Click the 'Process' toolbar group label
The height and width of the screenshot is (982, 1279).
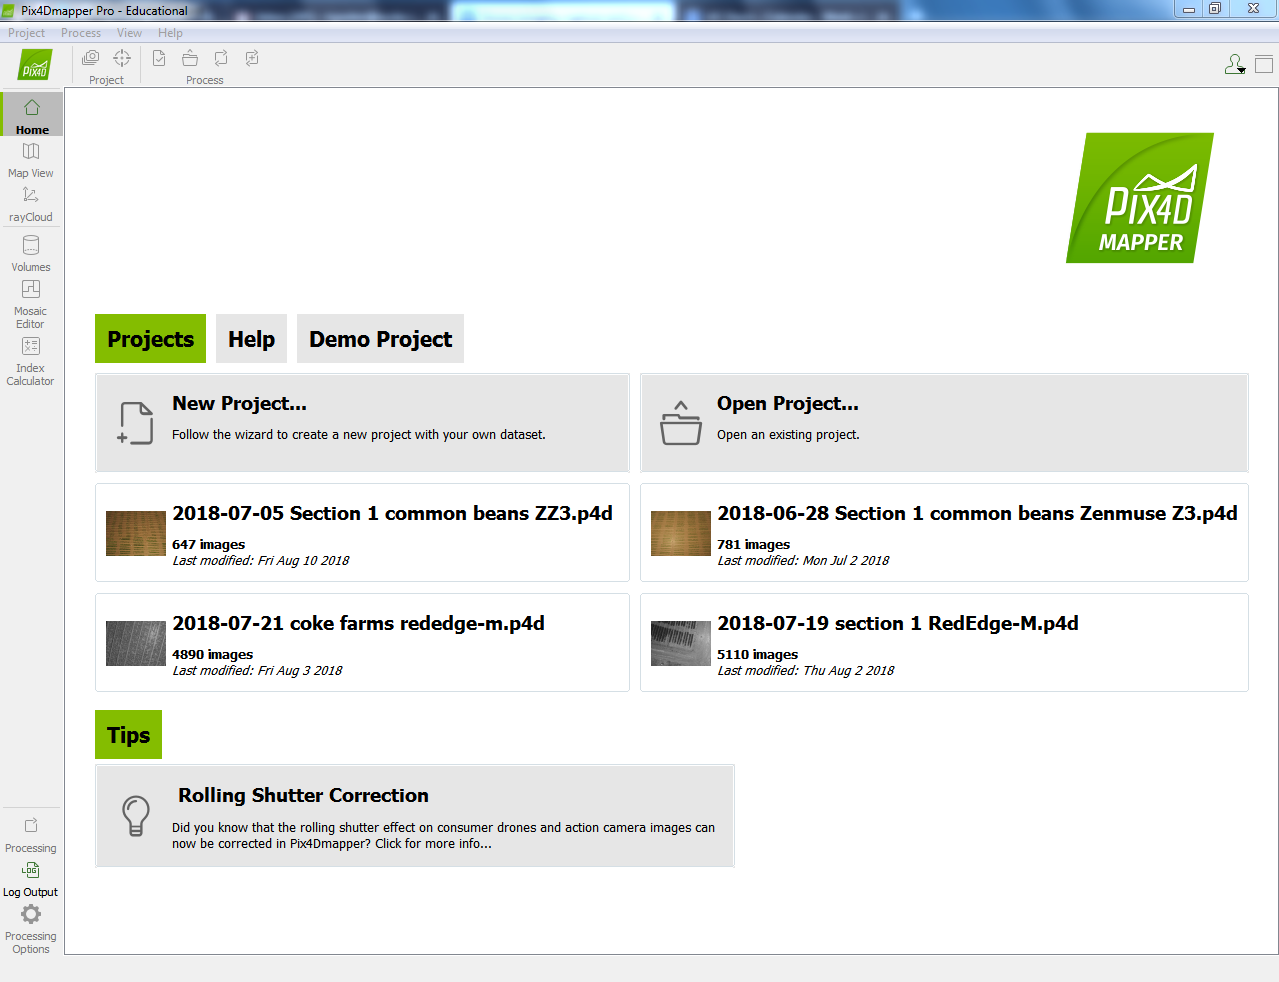coord(205,80)
